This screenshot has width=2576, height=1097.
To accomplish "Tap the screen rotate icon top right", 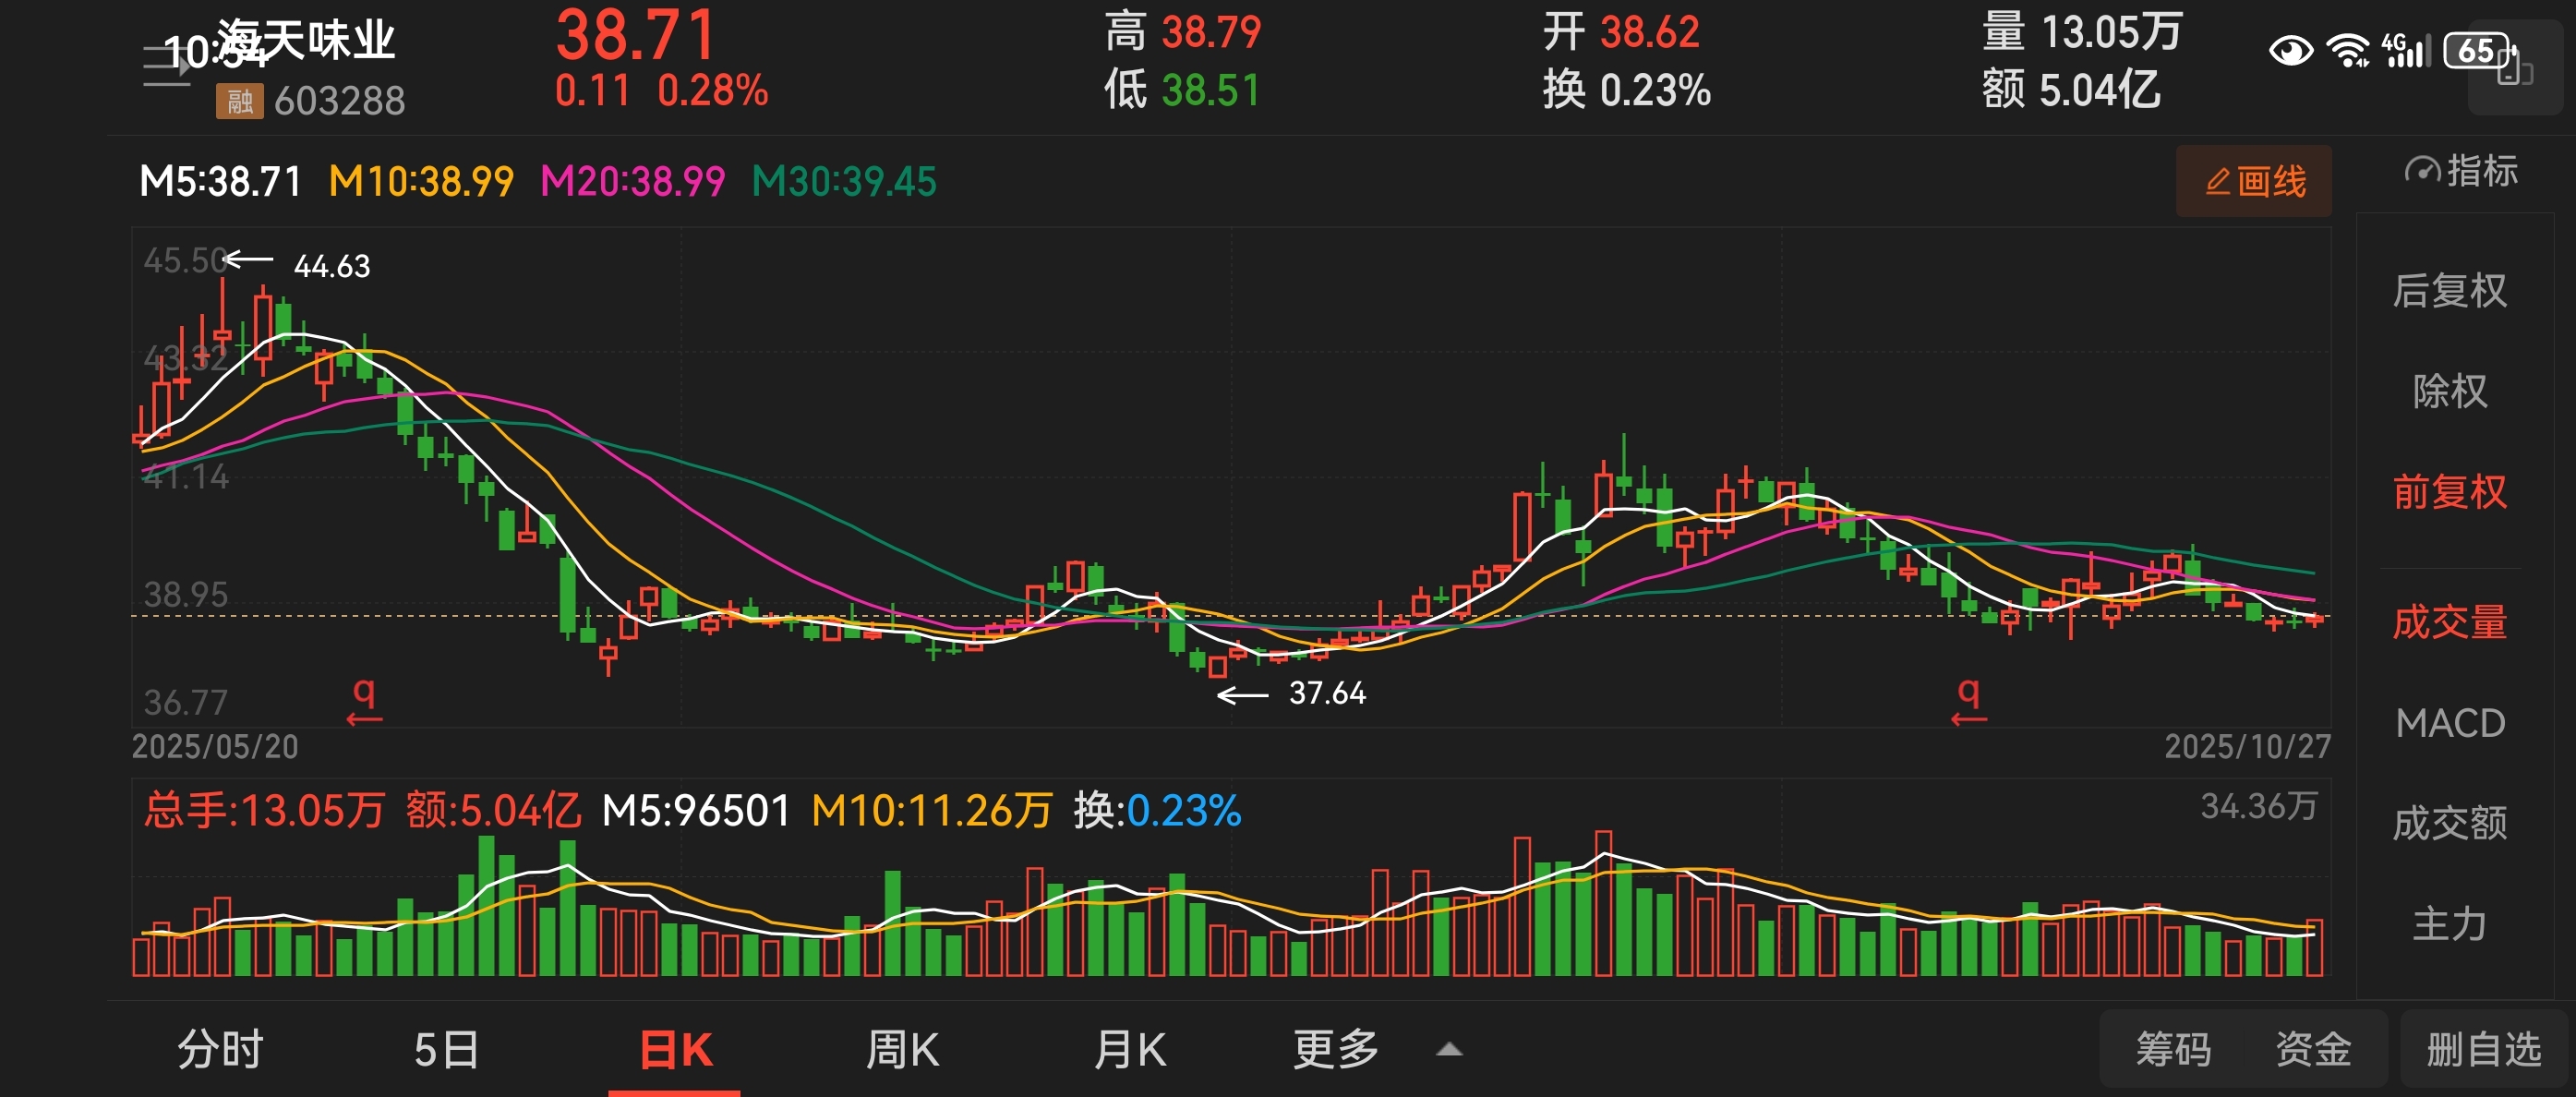I will pyautogui.click(x=2515, y=68).
